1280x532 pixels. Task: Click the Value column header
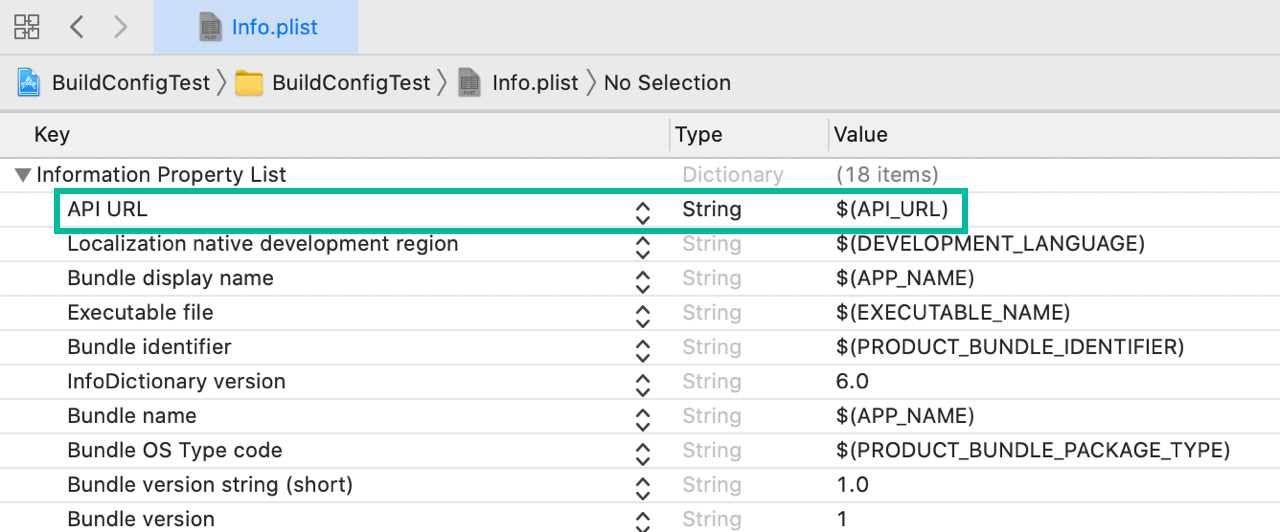point(861,134)
